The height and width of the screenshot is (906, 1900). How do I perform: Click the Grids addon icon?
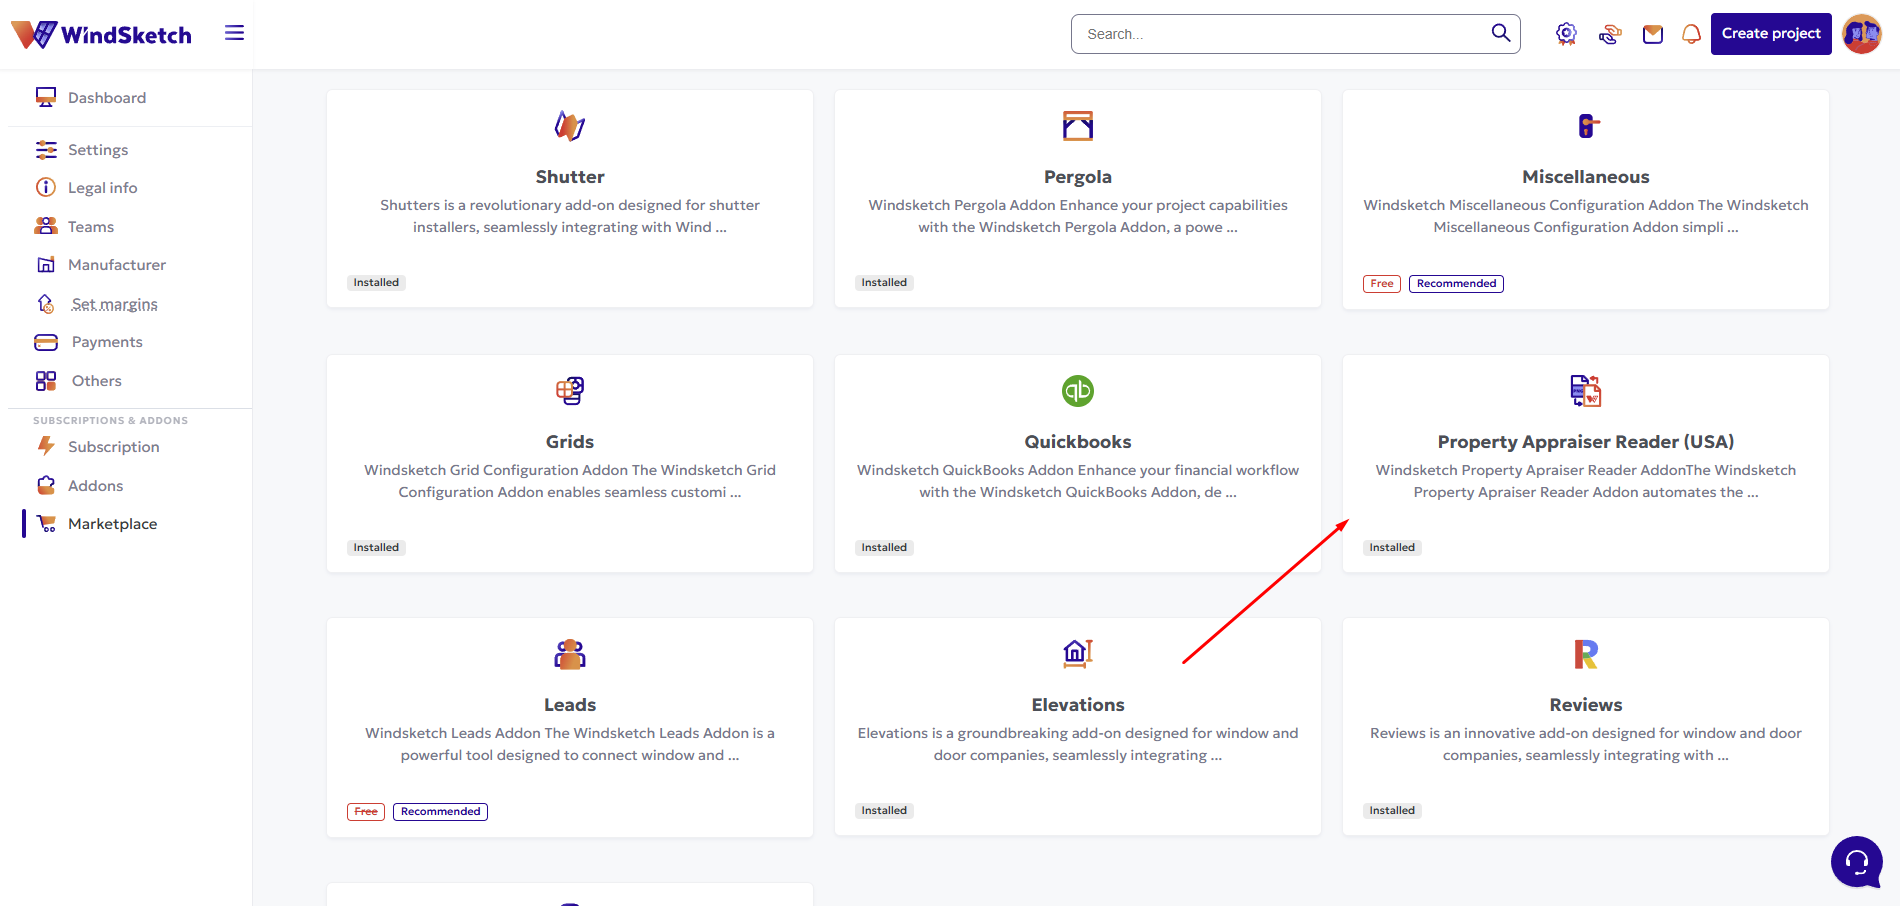(x=570, y=391)
